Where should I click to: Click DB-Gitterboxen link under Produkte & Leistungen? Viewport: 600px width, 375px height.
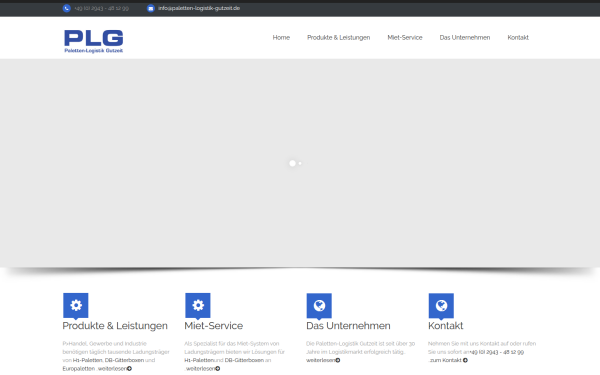124,360
